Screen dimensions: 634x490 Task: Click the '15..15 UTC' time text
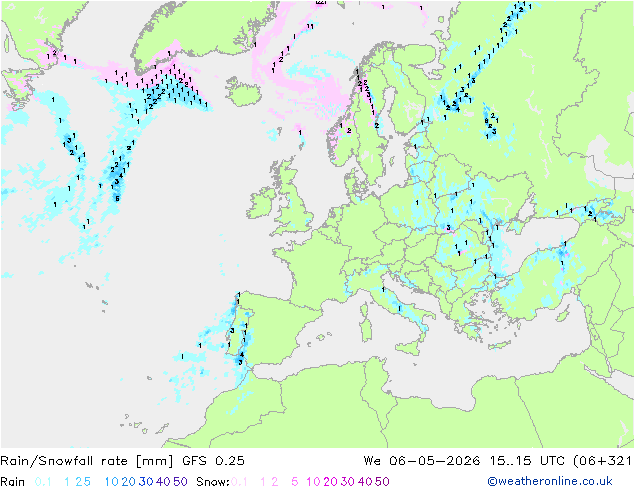pos(527,461)
